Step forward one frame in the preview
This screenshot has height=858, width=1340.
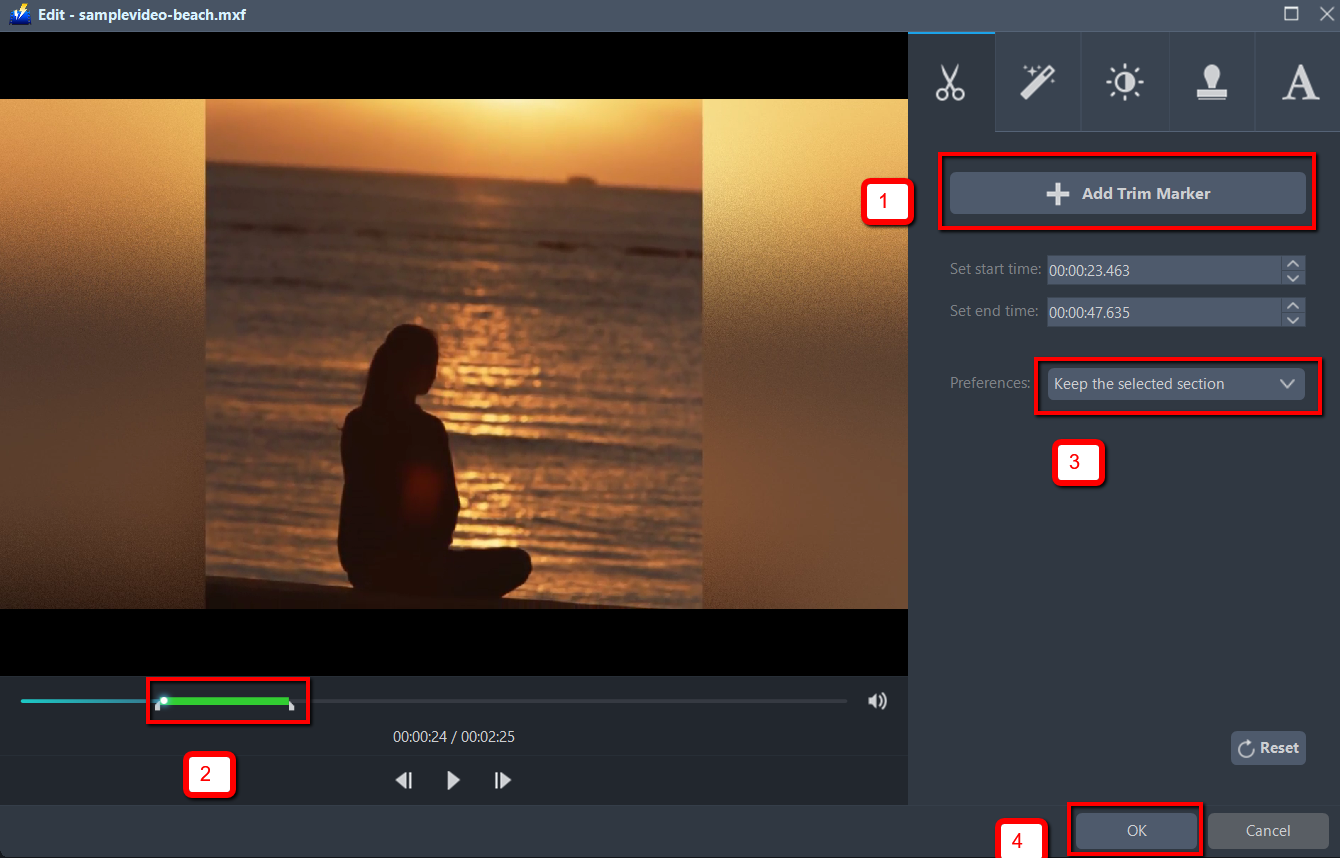(502, 780)
